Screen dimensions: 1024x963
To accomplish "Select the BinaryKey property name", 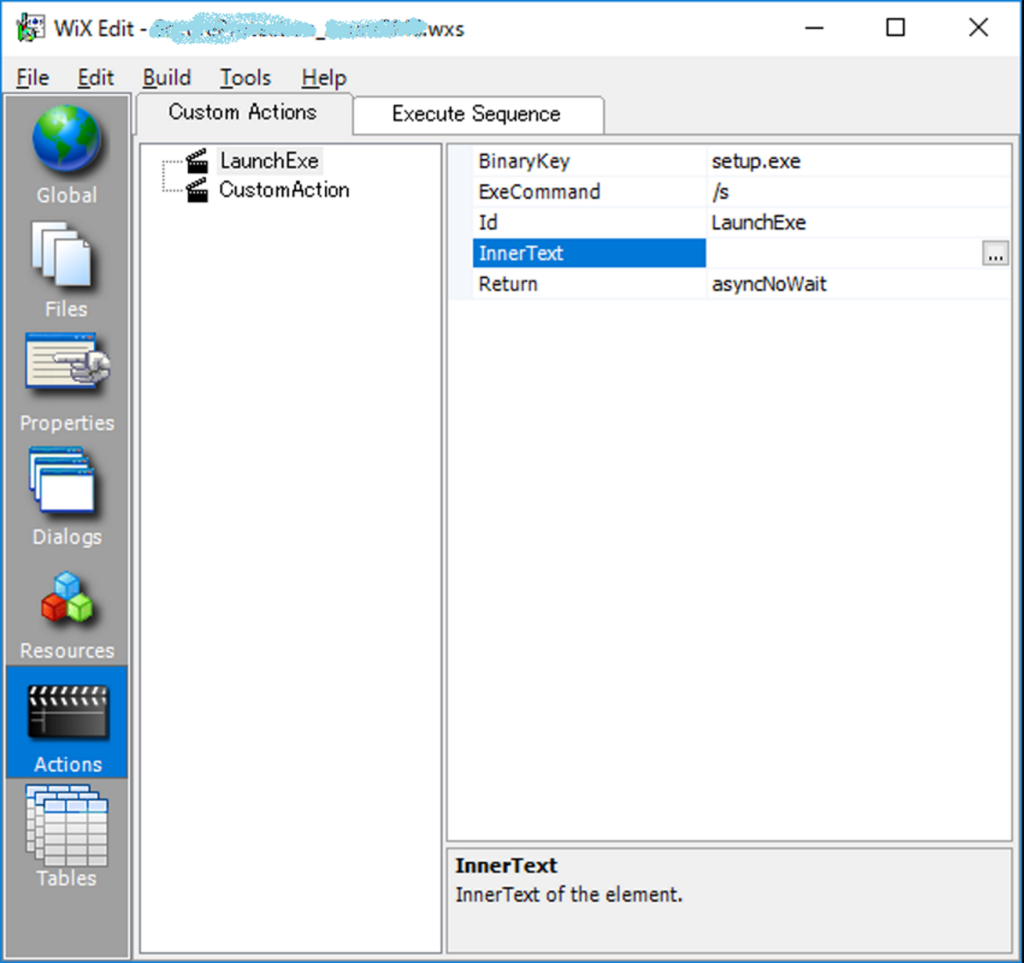I will (x=589, y=161).
